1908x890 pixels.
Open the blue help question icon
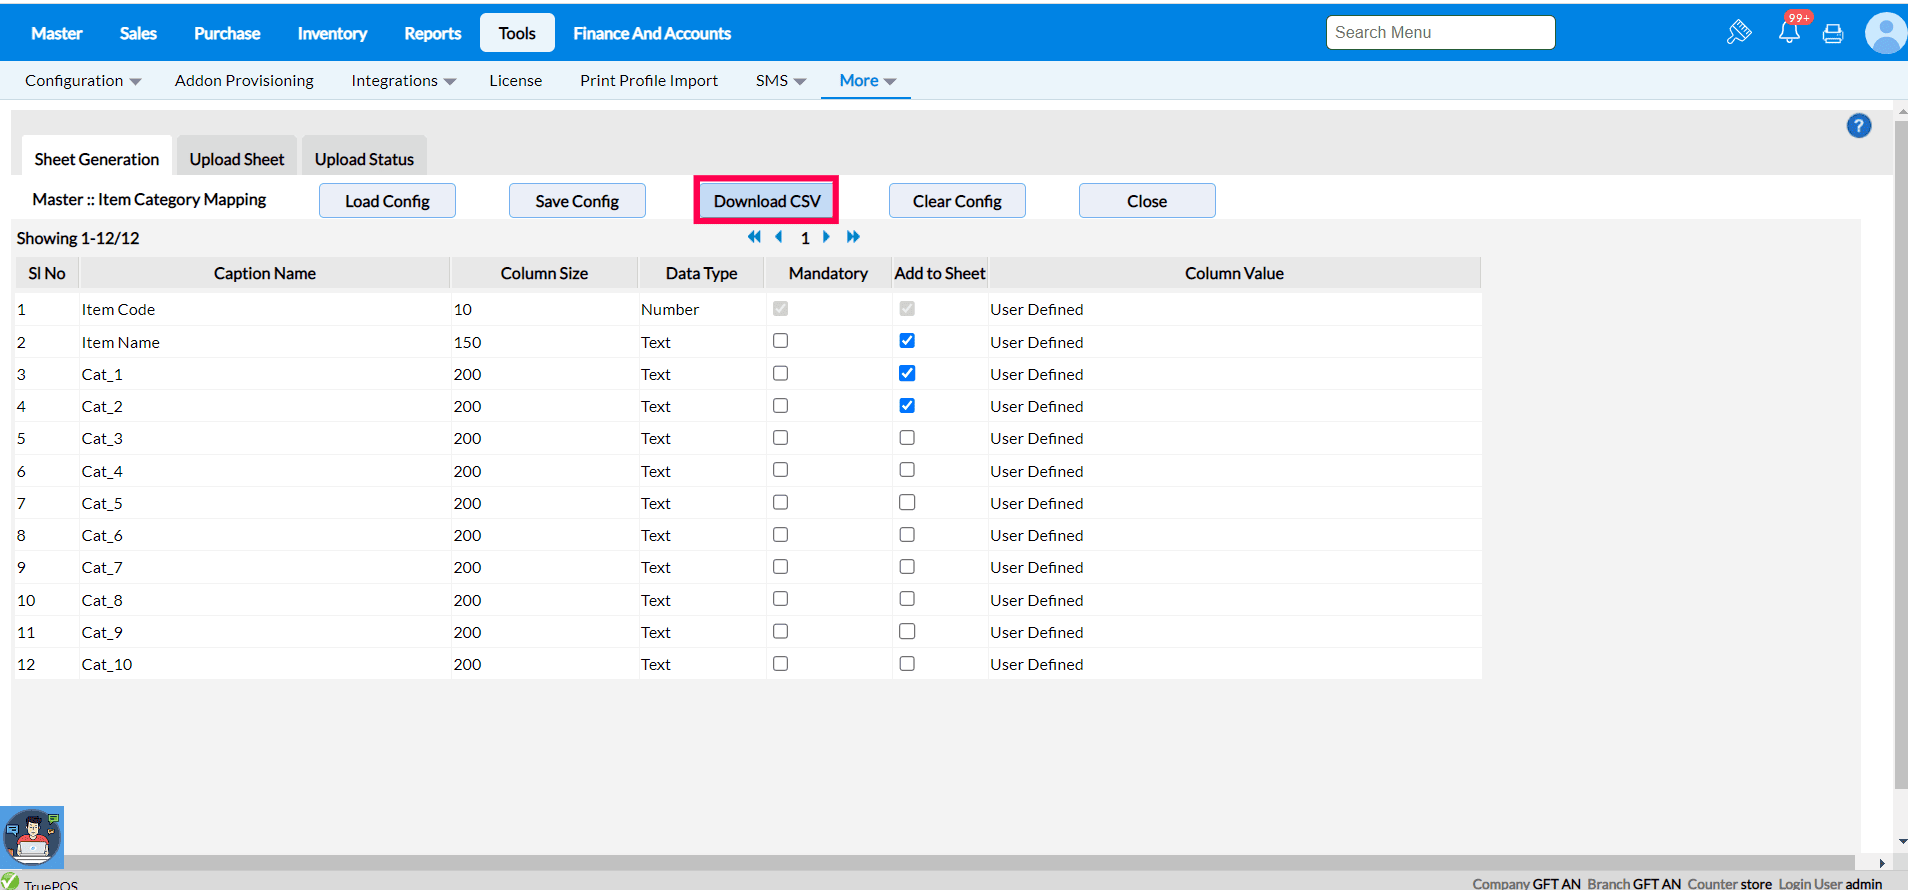1859,126
